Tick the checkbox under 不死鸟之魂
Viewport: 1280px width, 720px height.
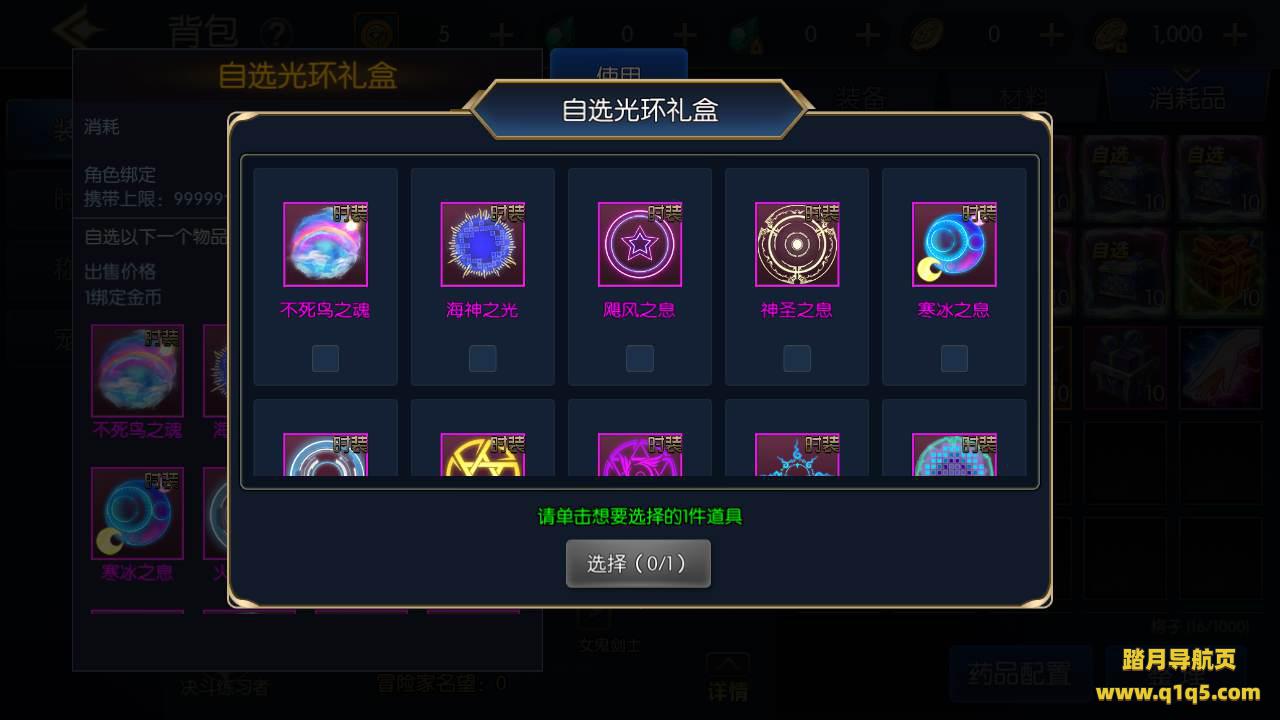point(325,358)
